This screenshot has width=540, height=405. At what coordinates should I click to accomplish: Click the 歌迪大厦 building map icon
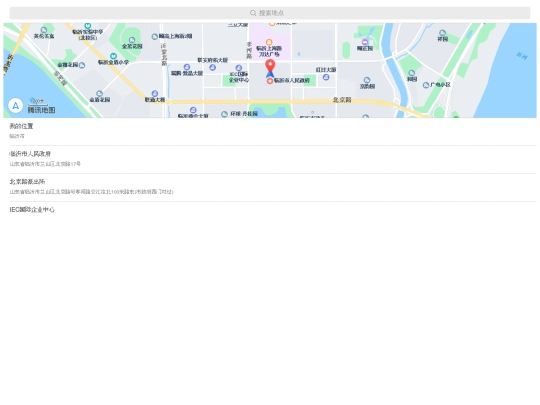point(155,93)
